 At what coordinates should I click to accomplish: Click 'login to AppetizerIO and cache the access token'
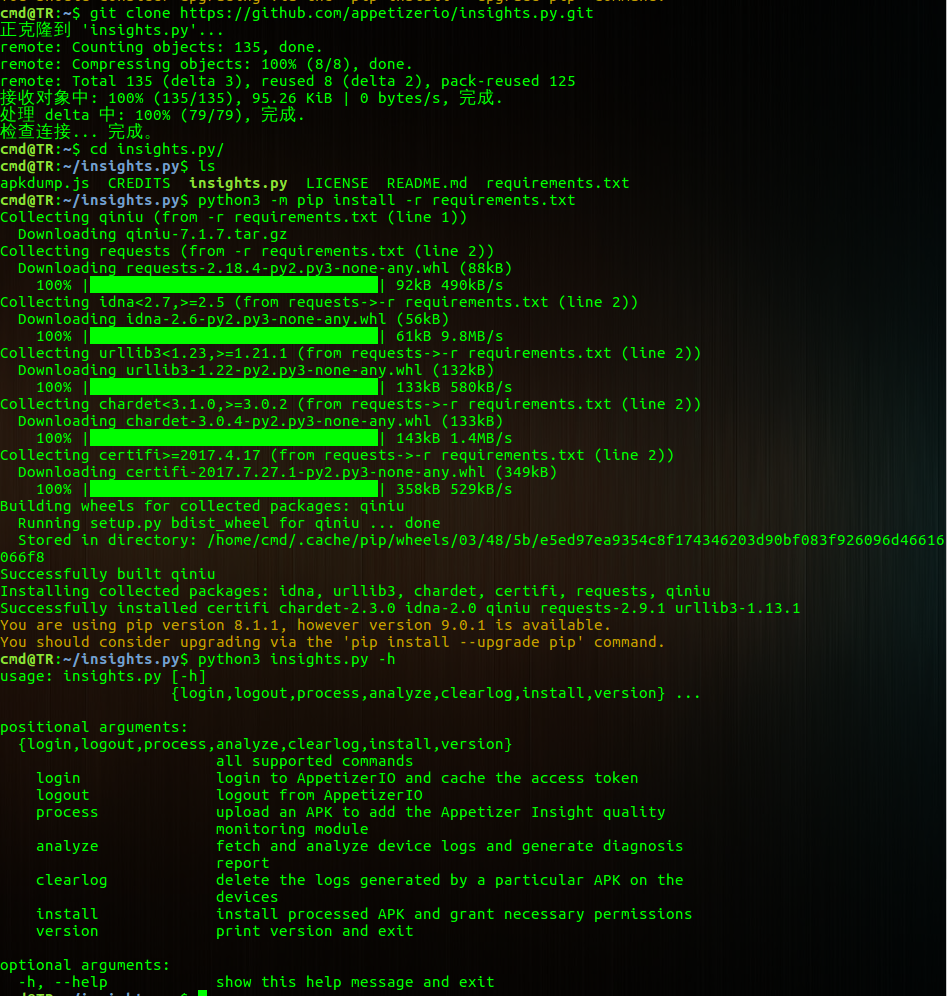[x=427, y=778]
